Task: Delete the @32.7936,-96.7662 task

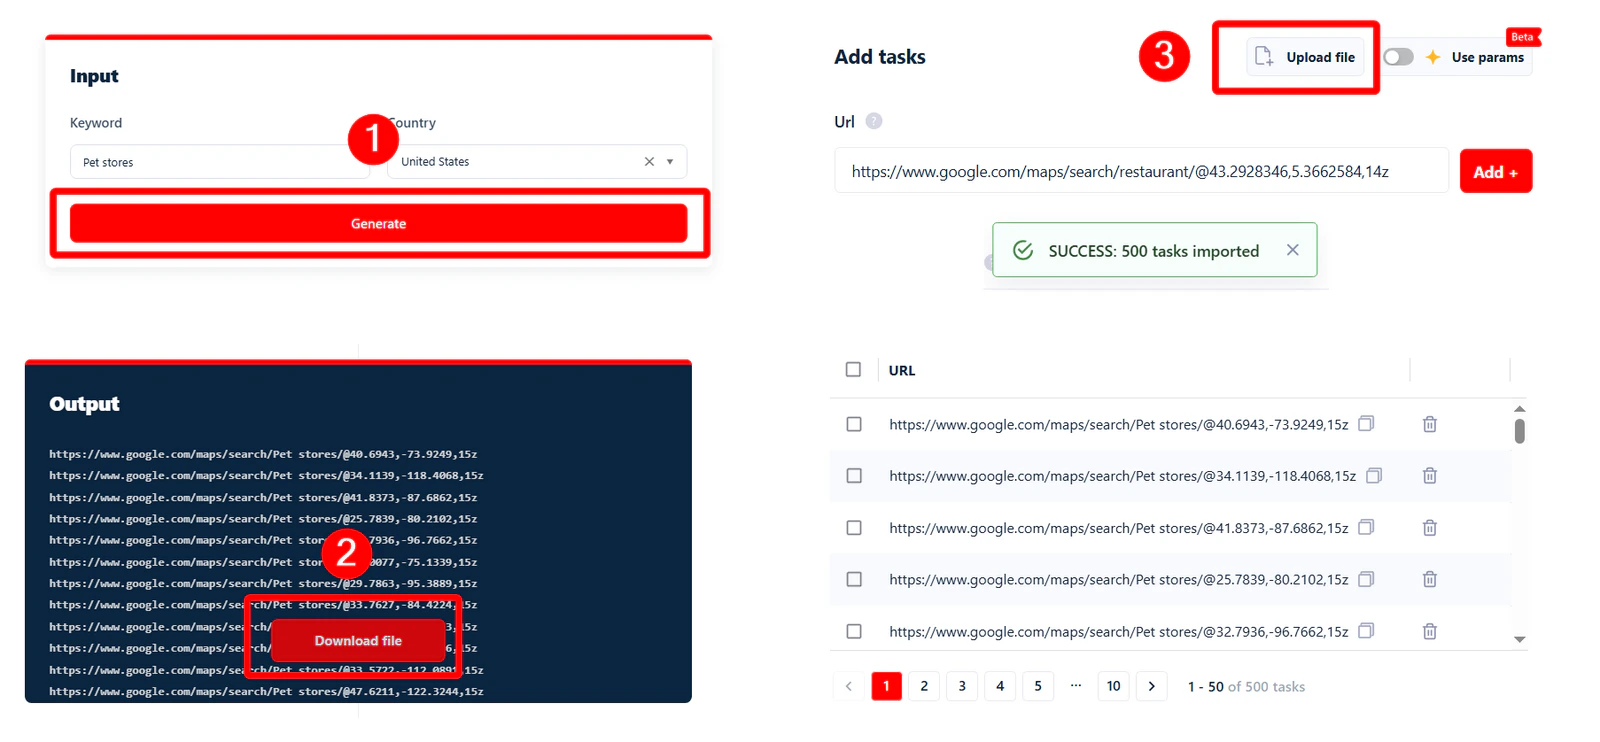Action: (x=1430, y=631)
